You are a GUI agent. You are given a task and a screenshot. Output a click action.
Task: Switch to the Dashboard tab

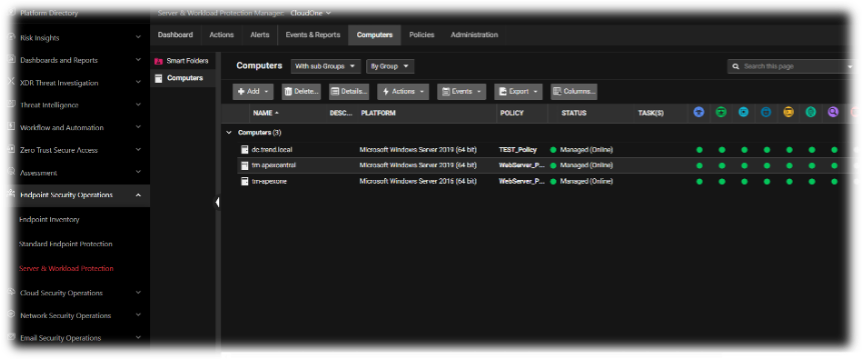(x=175, y=35)
